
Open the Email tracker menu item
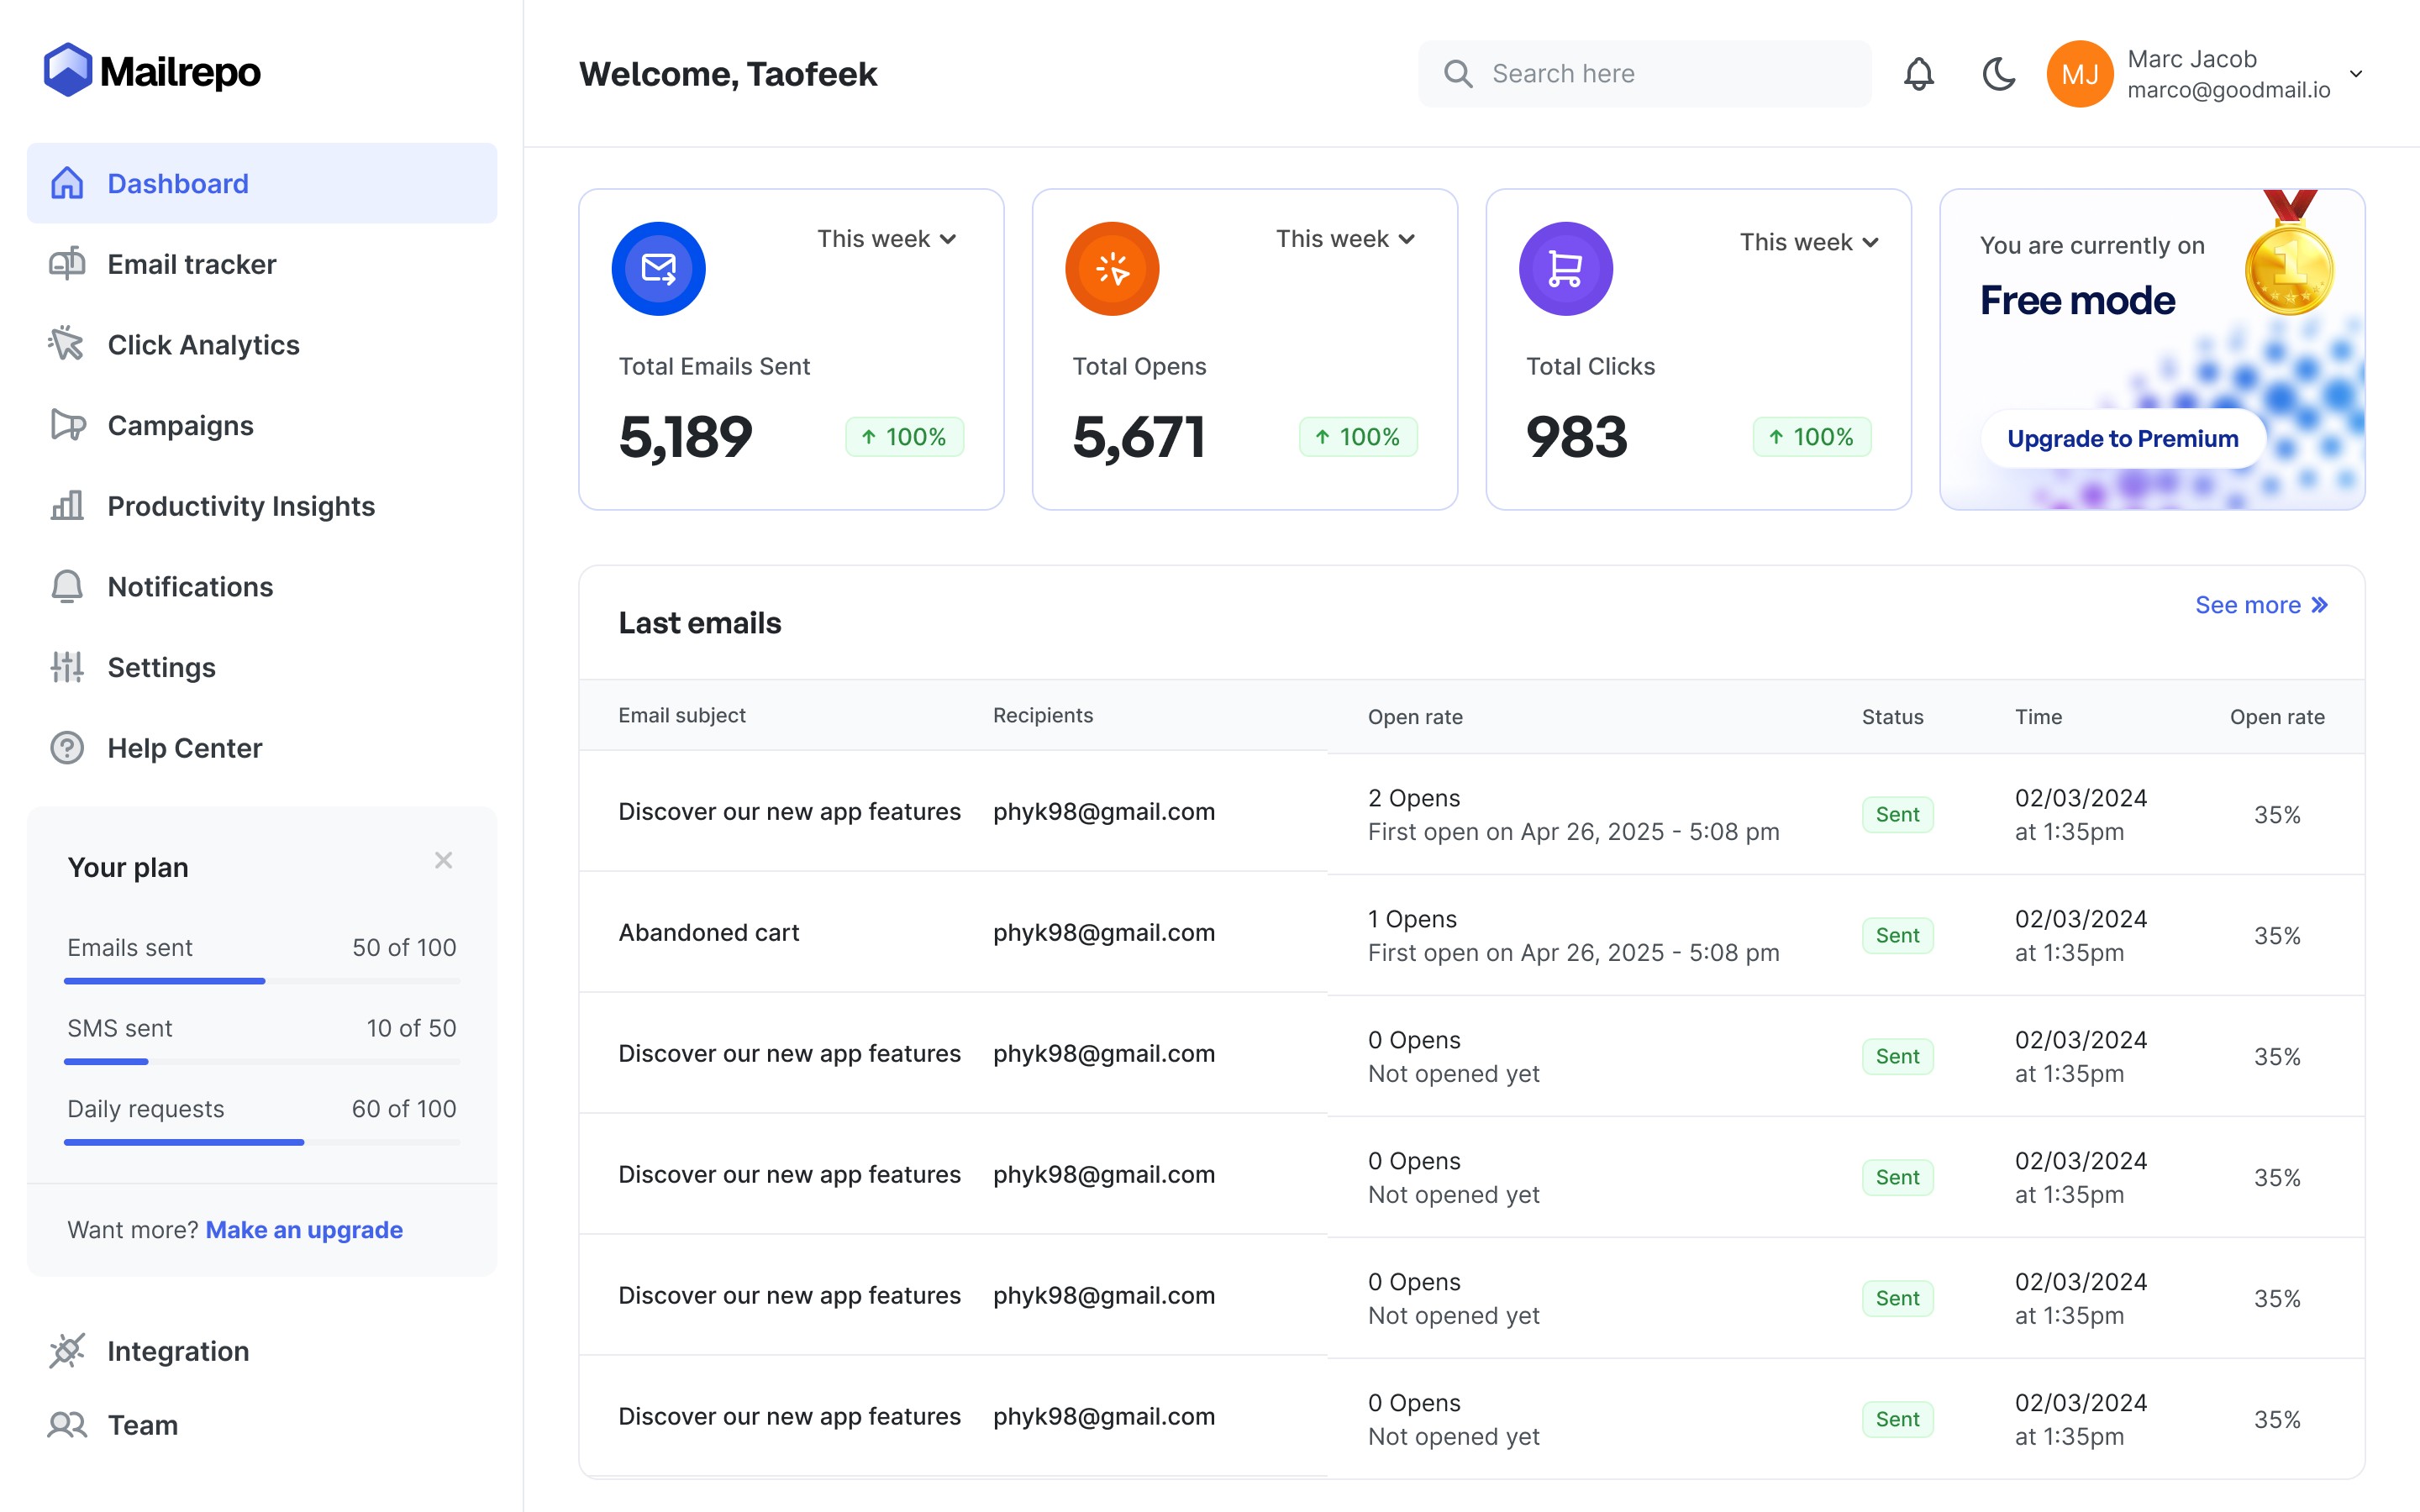click(191, 264)
